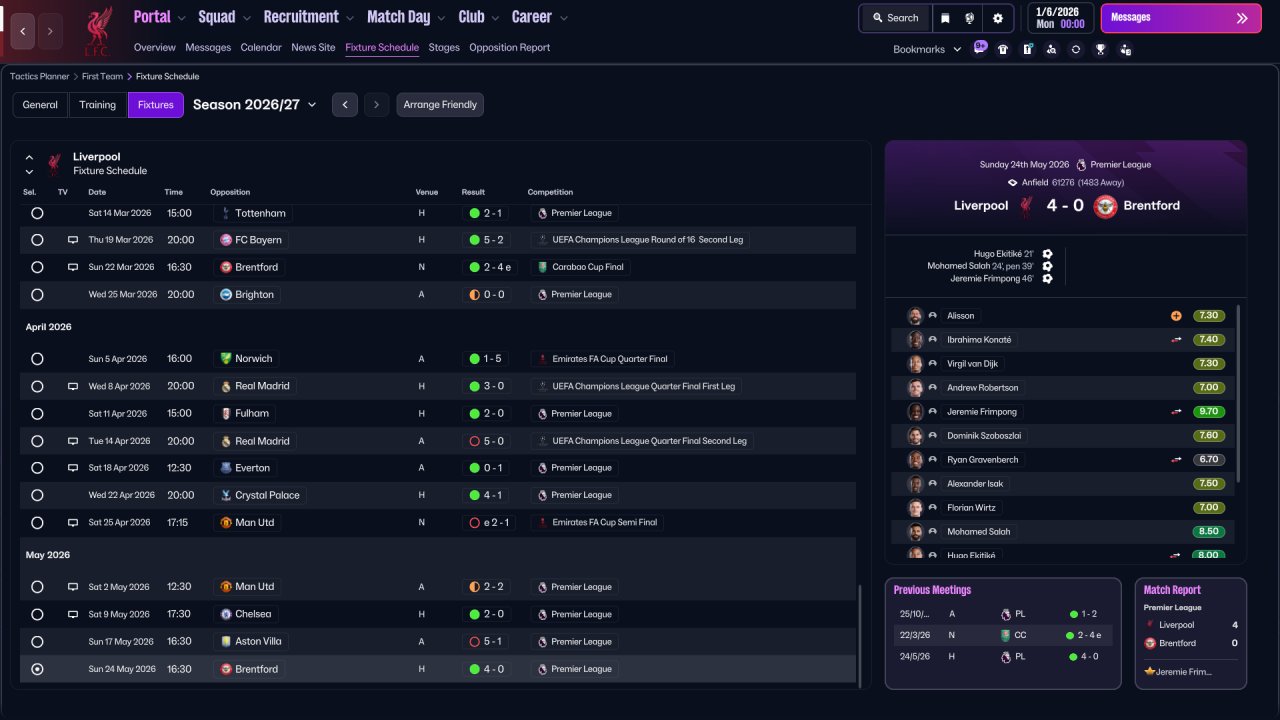Click Tactics Planner breadcrumb link
1280x720 pixels.
40,77
